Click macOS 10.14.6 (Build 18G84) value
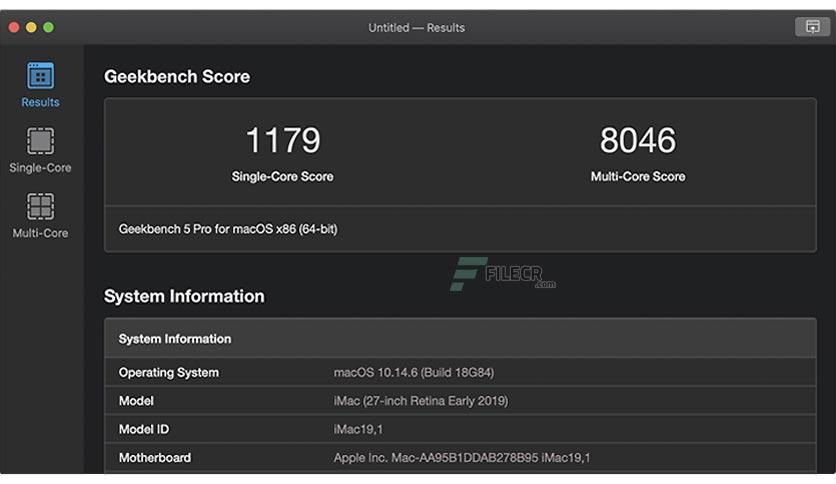The width and height of the screenshot is (836, 484). (x=414, y=373)
